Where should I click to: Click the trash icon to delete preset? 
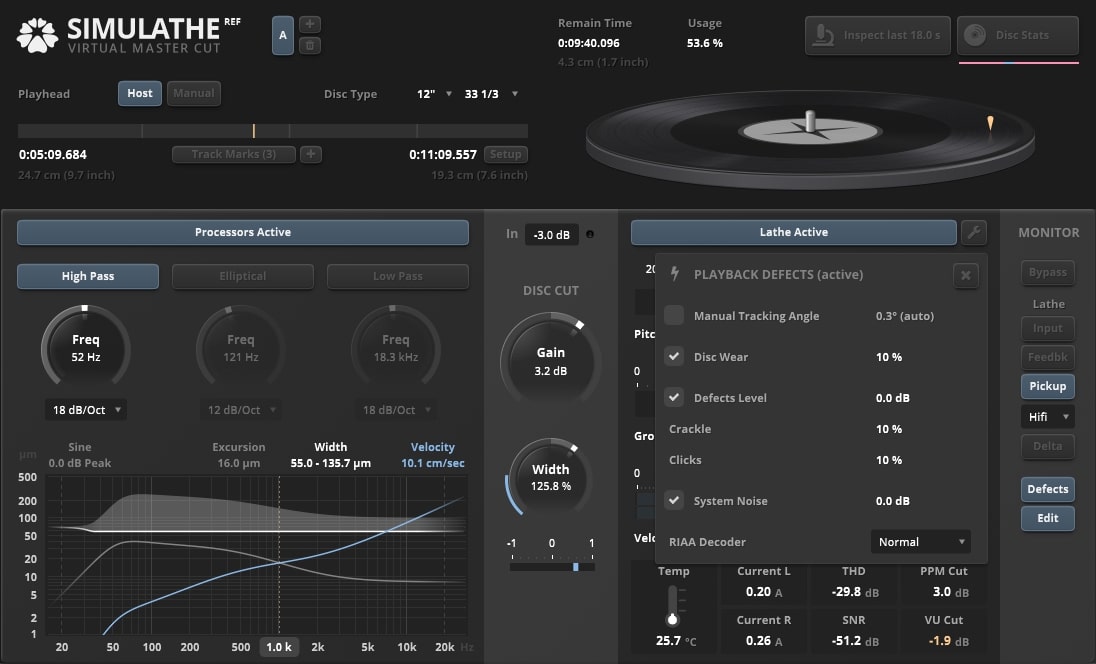click(311, 45)
